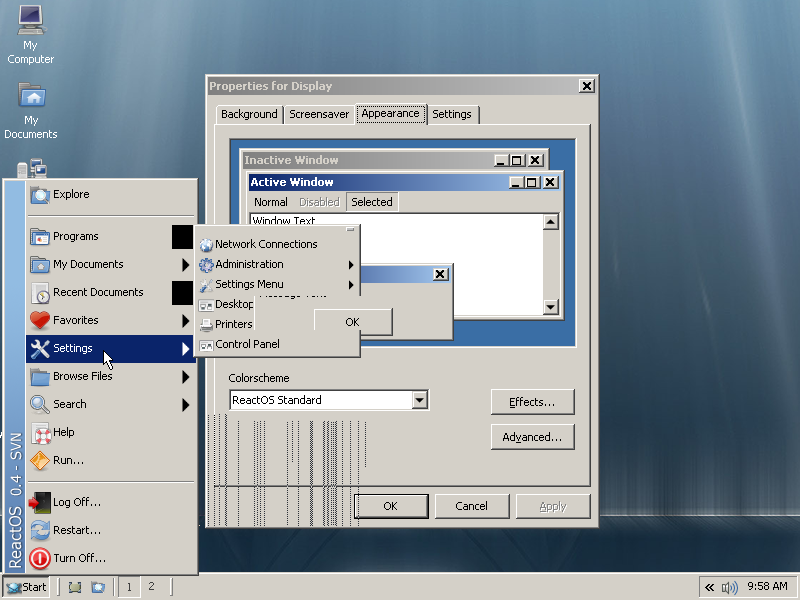Close the Properties for Display dialog

[587, 86]
